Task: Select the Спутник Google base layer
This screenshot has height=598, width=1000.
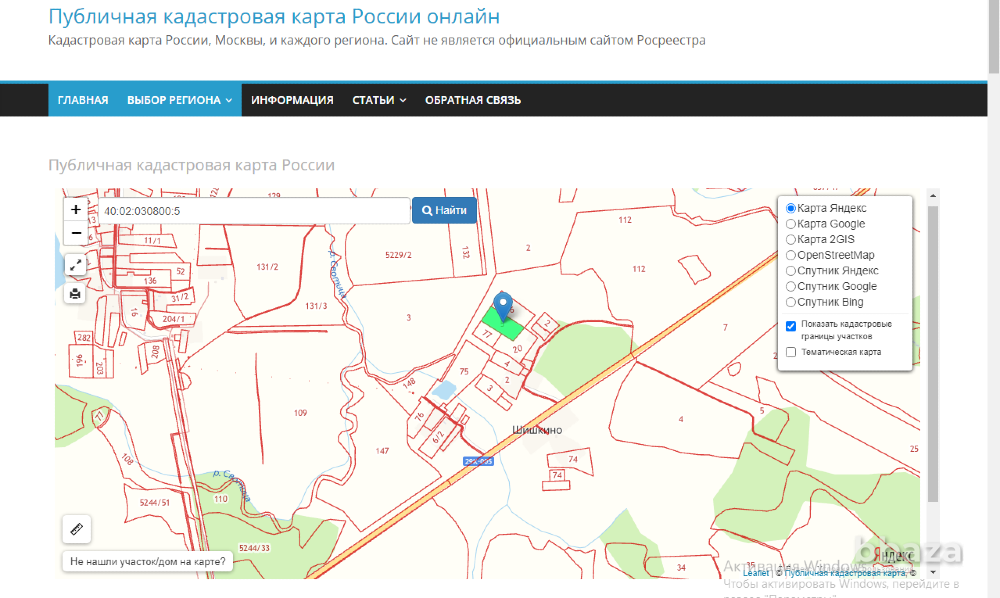Action: click(x=790, y=286)
